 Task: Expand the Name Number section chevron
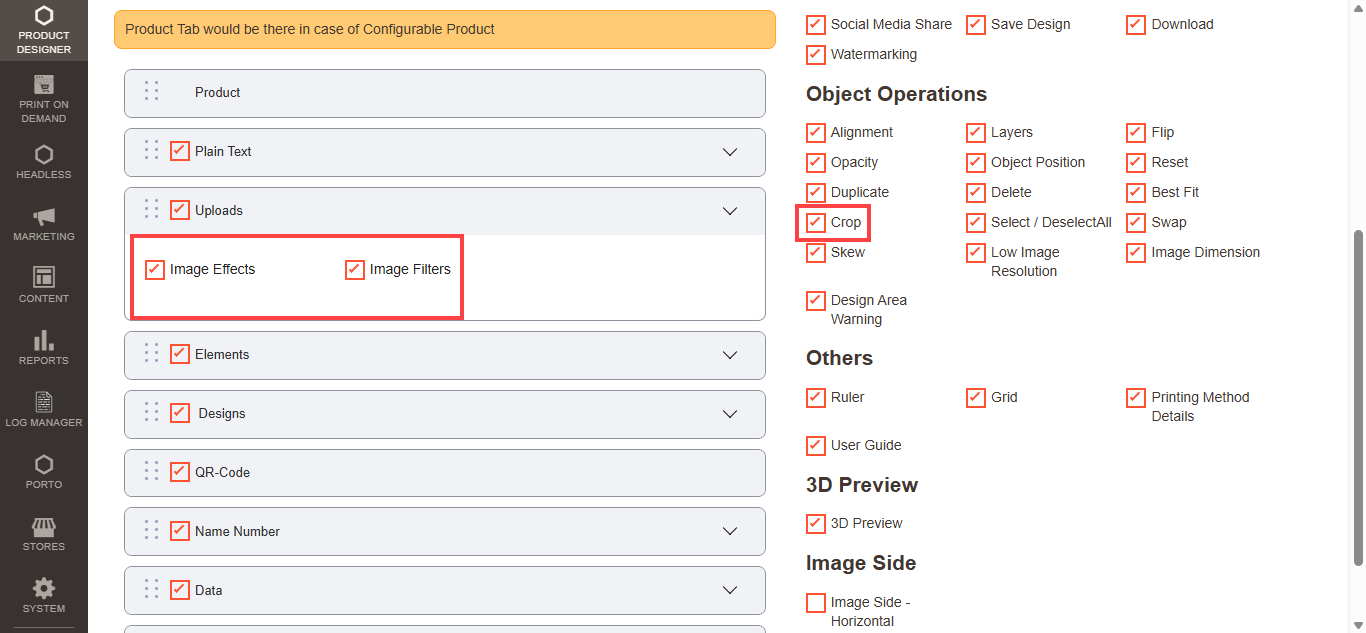tap(730, 532)
